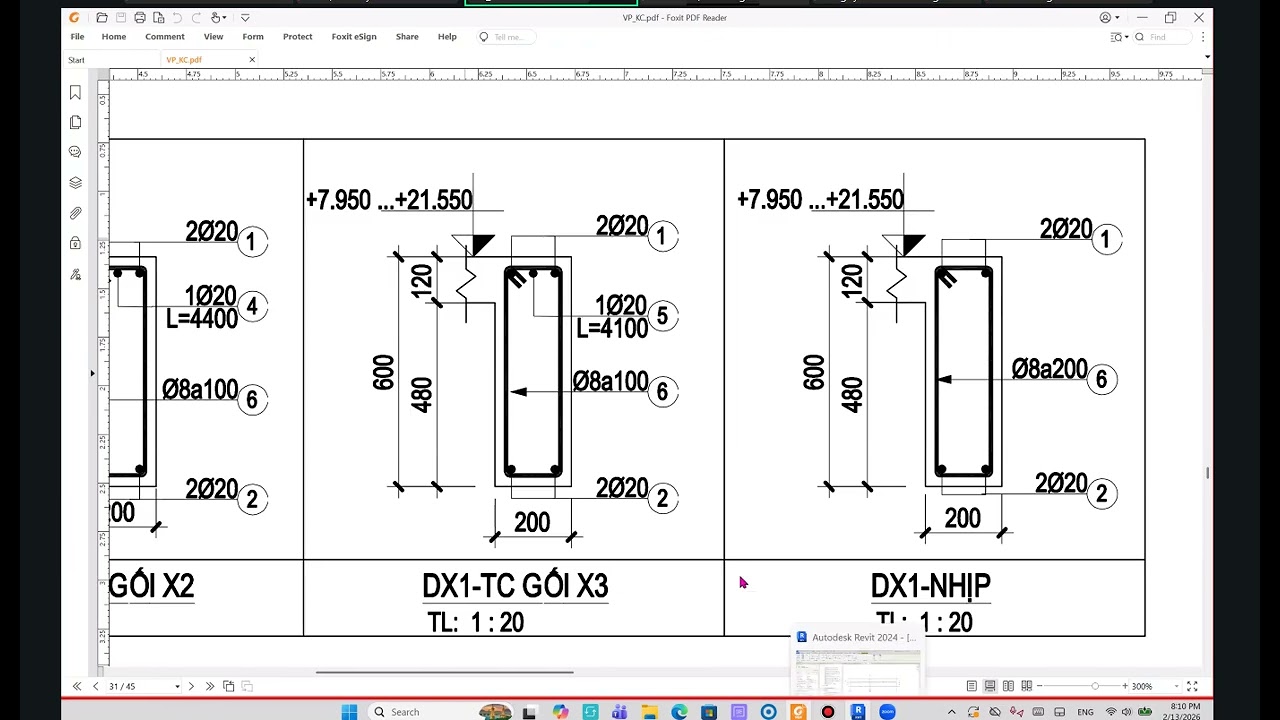Select Single Page view mode

972,686
